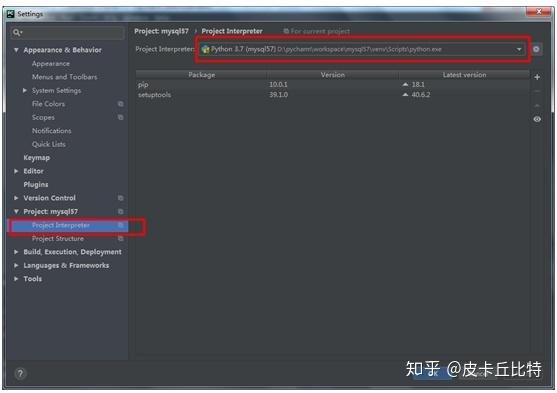This screenshot has height=393, width=557.
Task: Click setuptools version 39.1.0 cell
Action: pos(278,95)
